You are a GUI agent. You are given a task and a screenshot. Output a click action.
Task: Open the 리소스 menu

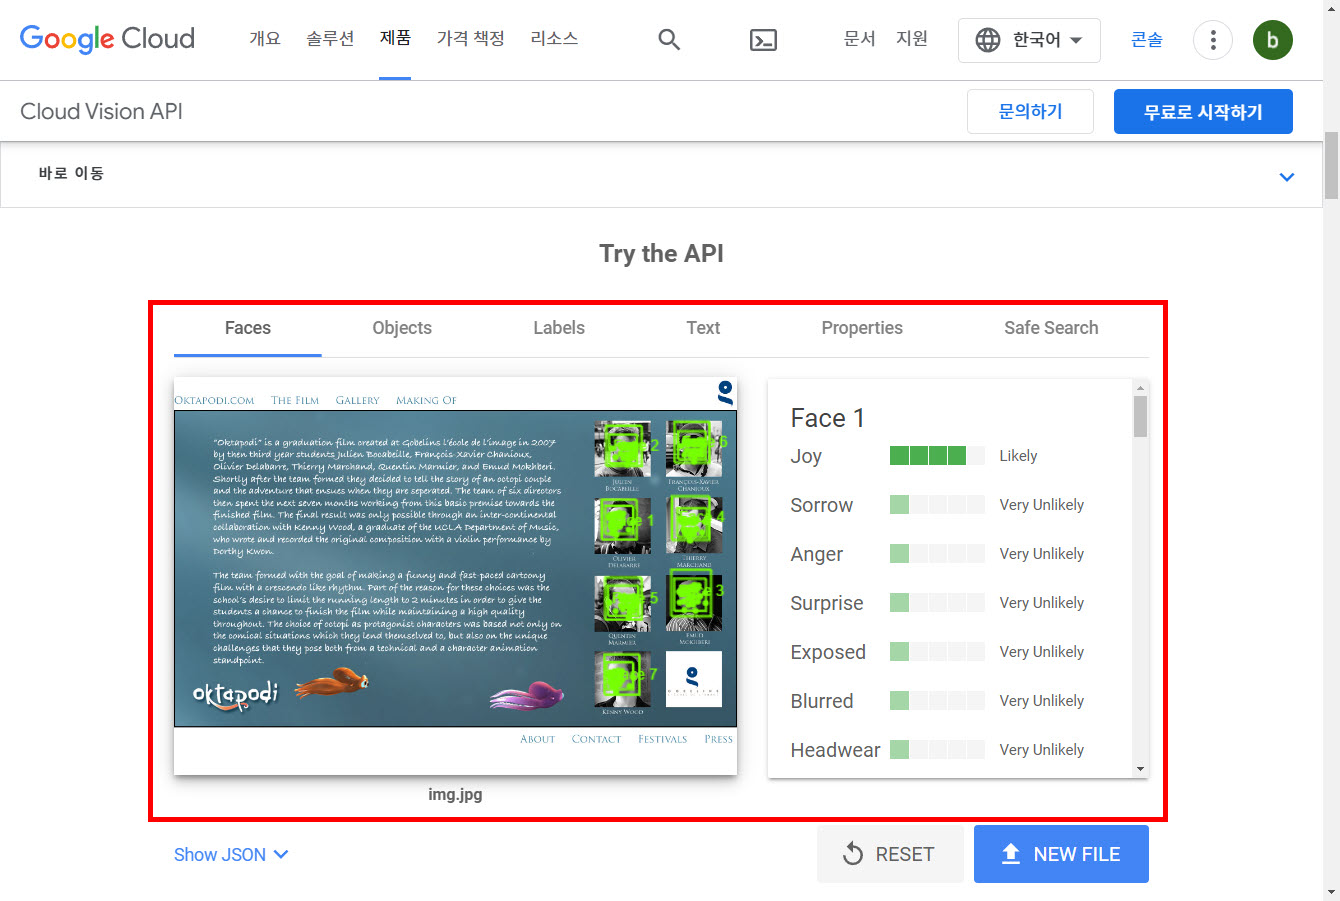[x=554, y=39]
